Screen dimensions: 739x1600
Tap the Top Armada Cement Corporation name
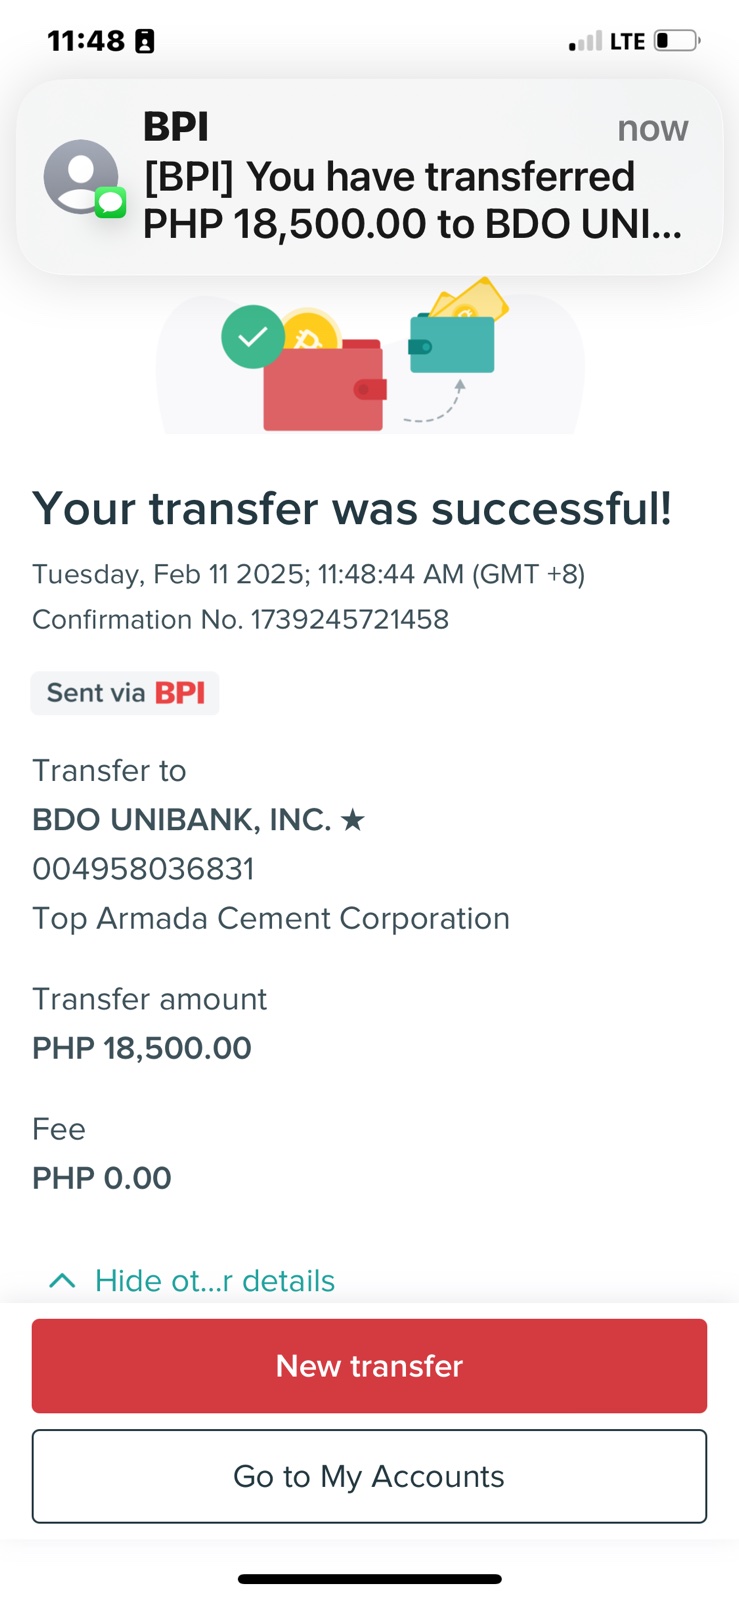(x=271, y=918)
